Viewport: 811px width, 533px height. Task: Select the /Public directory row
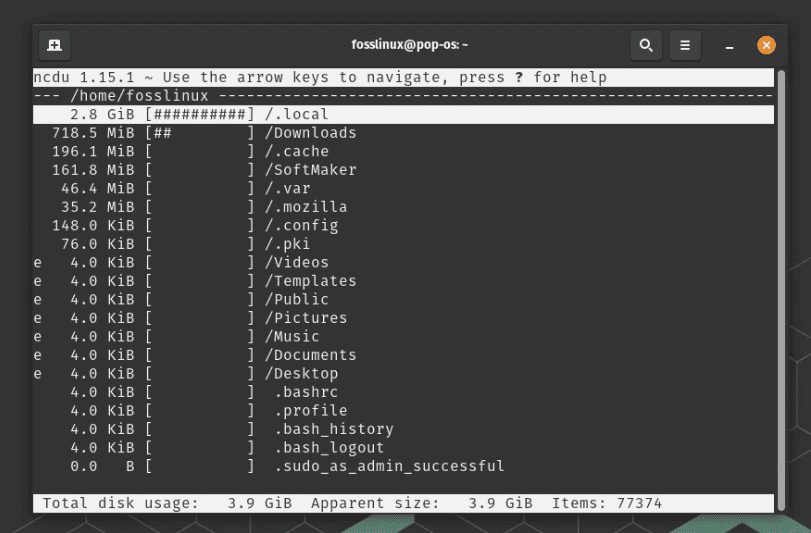pos(403,300)
